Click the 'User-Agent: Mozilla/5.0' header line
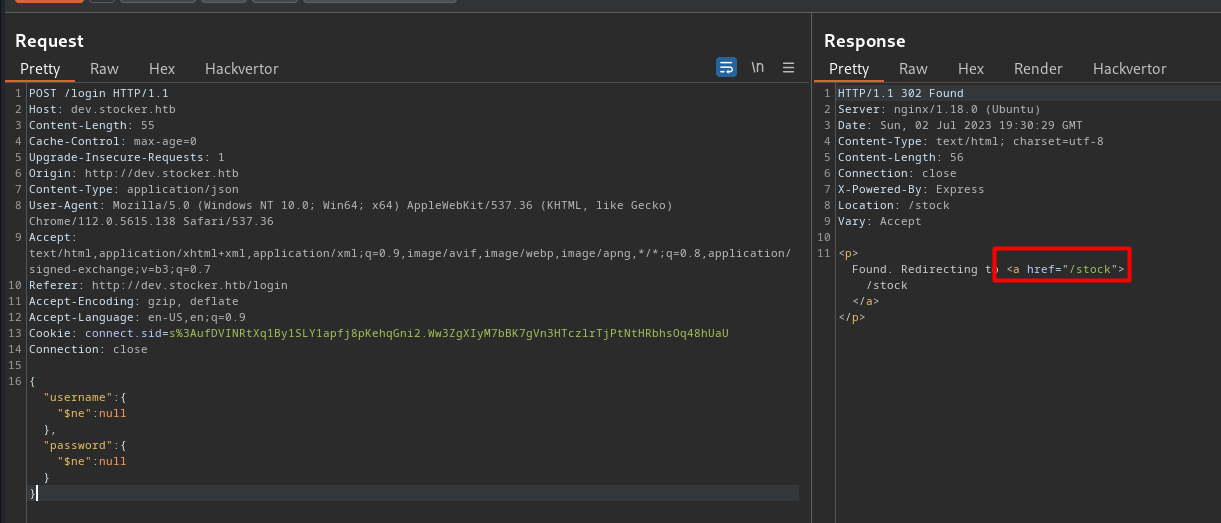 point(351,205)
